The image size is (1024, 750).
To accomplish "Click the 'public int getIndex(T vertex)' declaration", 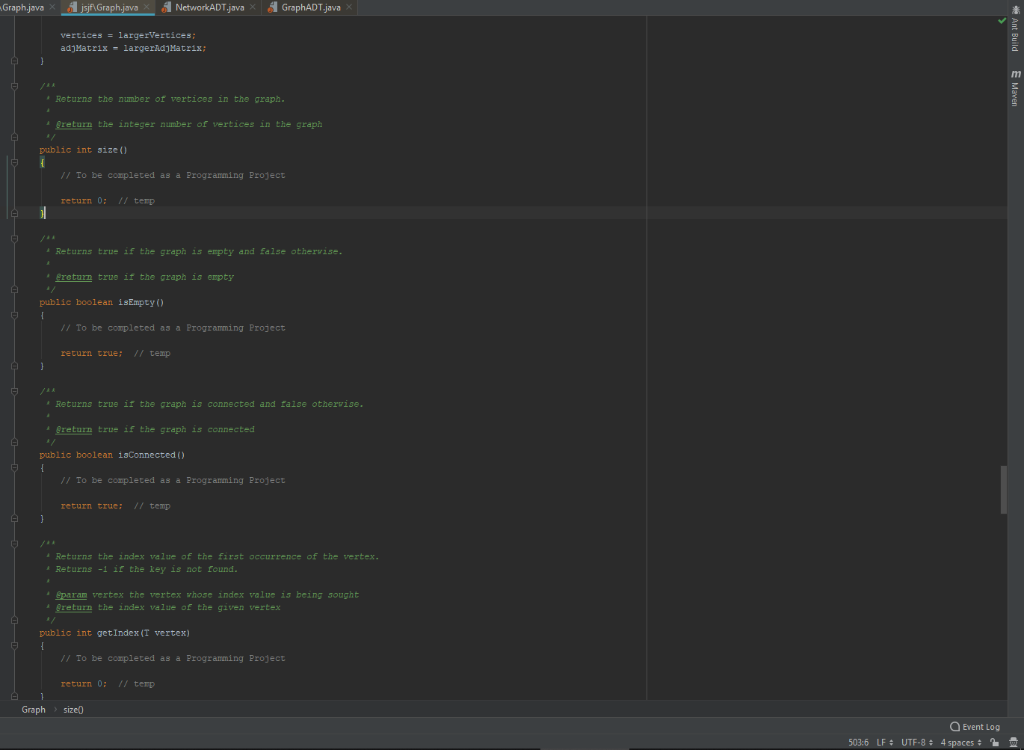I will [x=114, y=633].
